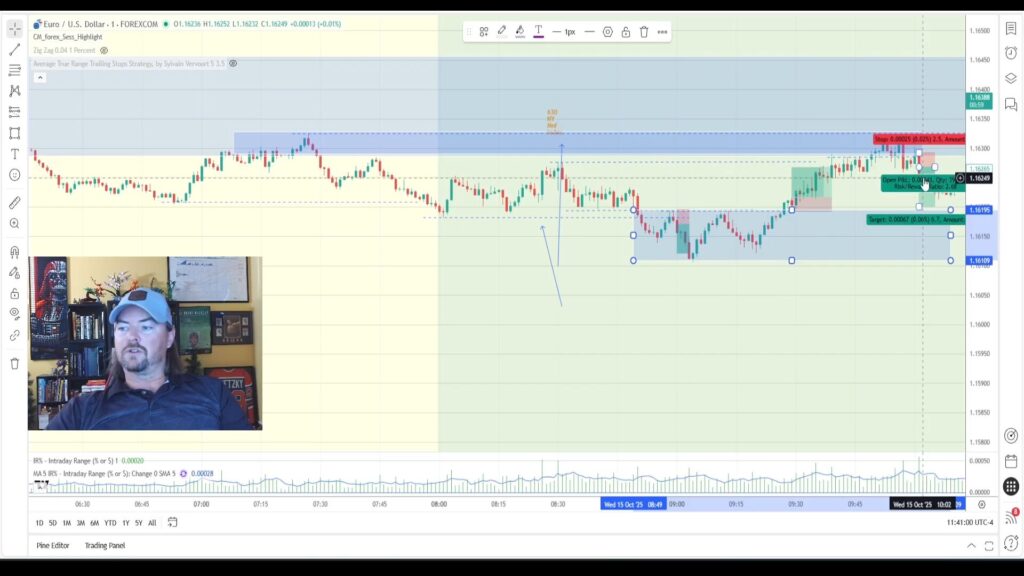Expand more options in floating toolbar
1024x576 pixels.
tap(662, 32)
